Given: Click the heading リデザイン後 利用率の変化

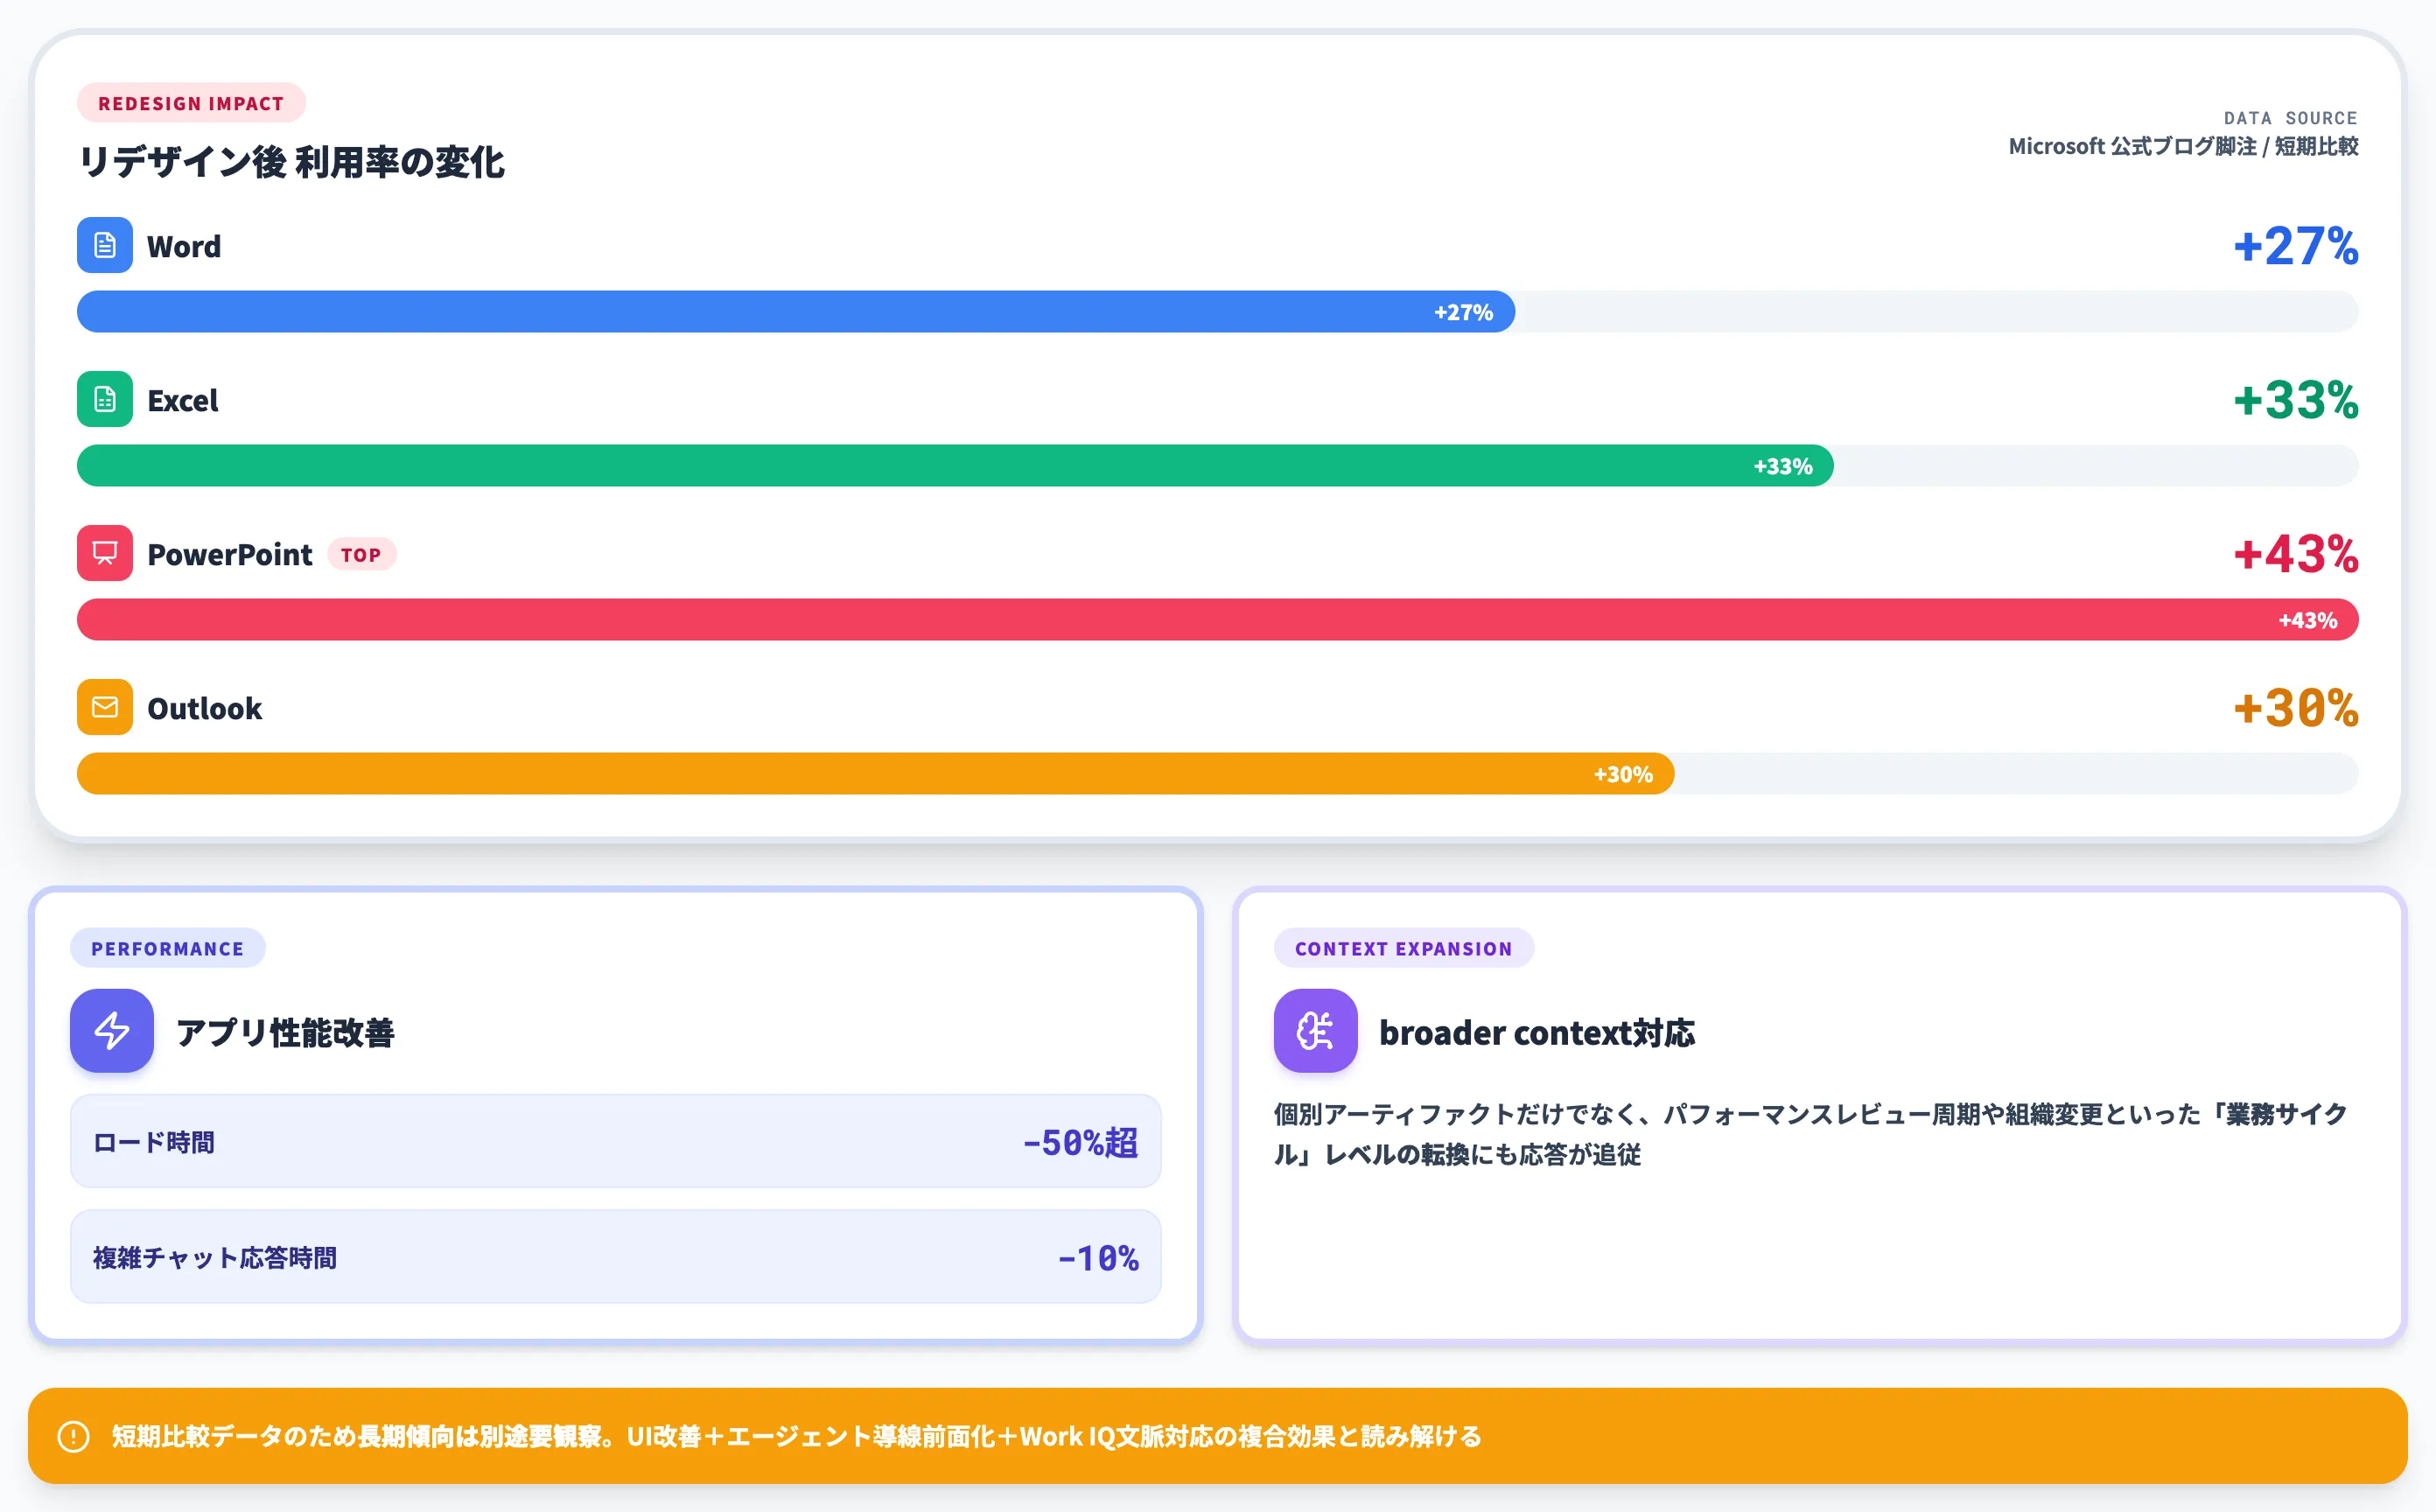Looking at the screenshot, I should (291, 162).
